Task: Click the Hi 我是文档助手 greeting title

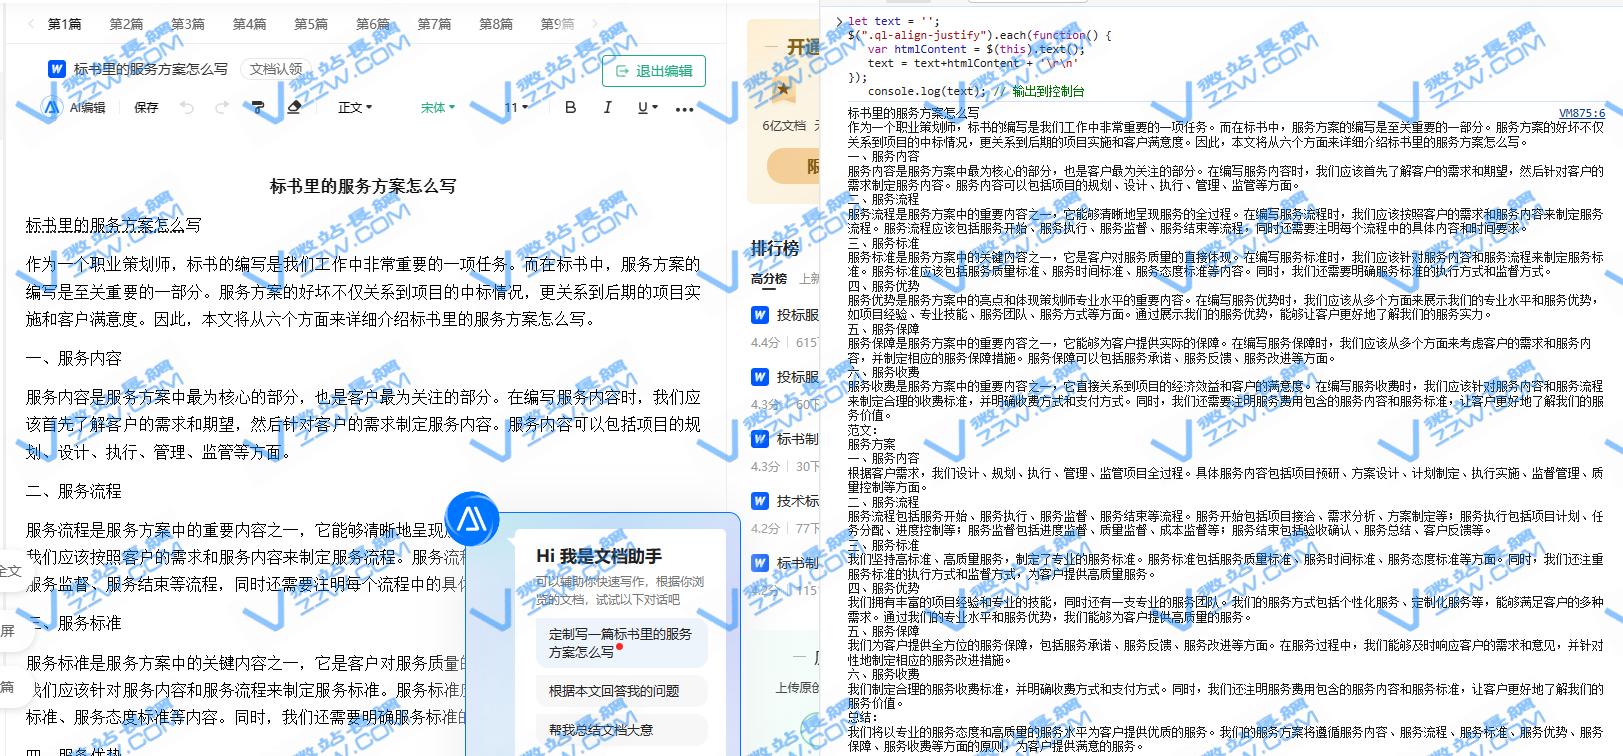Action: tap(599, 556)
